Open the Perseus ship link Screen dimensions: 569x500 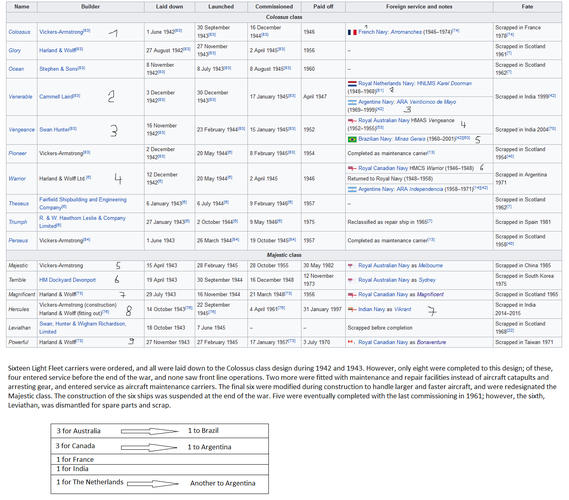[18, 241]
